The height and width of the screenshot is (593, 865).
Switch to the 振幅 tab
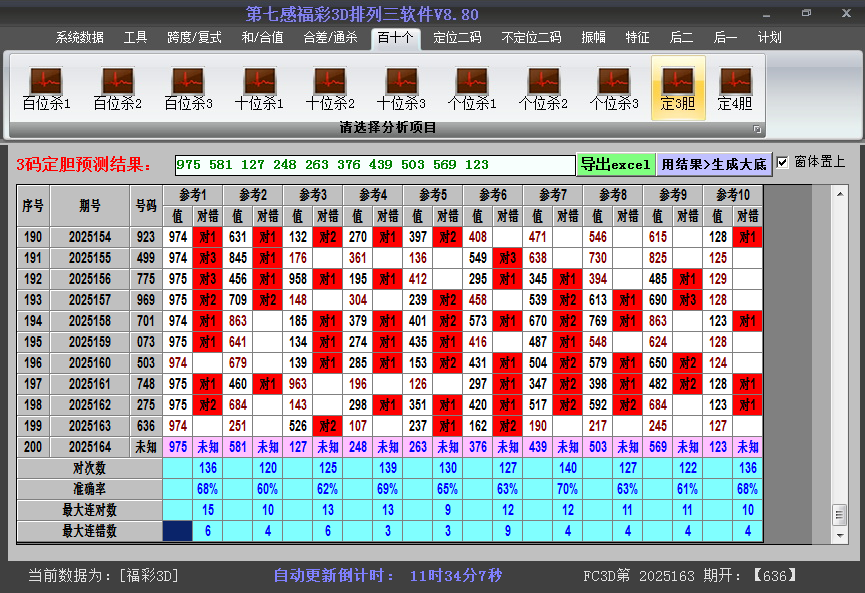[594, 38]
